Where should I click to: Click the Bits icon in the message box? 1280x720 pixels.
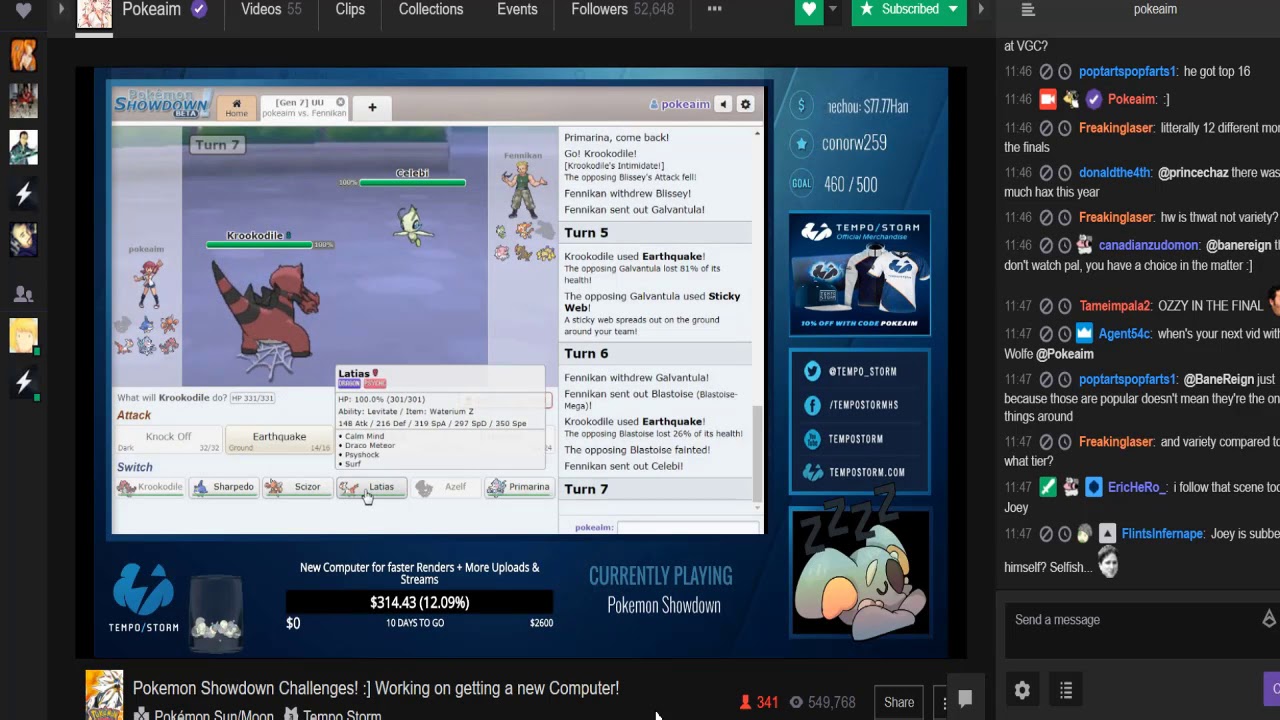click(x=1269, y=620)
